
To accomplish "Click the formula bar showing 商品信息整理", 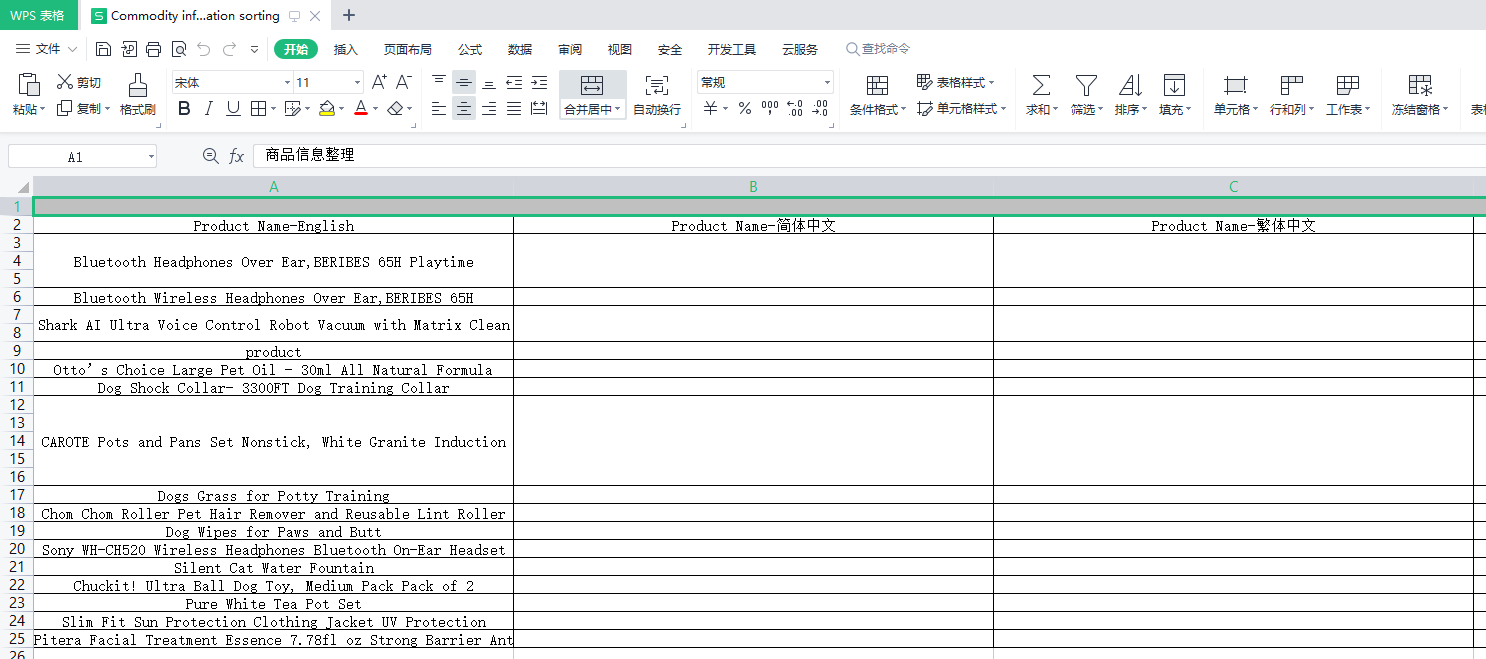I will 869,156.
